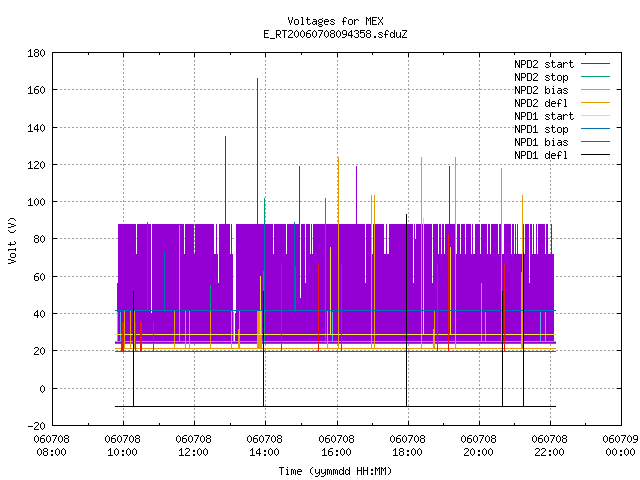Click the 0 y-axis tick label
Viewport: 640px width, 480px height.
[x=42, y=389]
